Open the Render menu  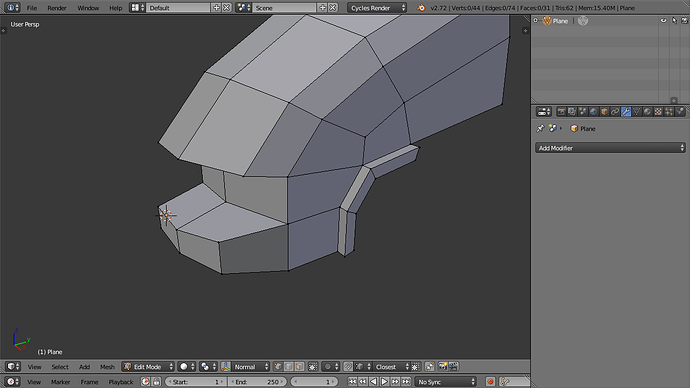pos(57,8)
